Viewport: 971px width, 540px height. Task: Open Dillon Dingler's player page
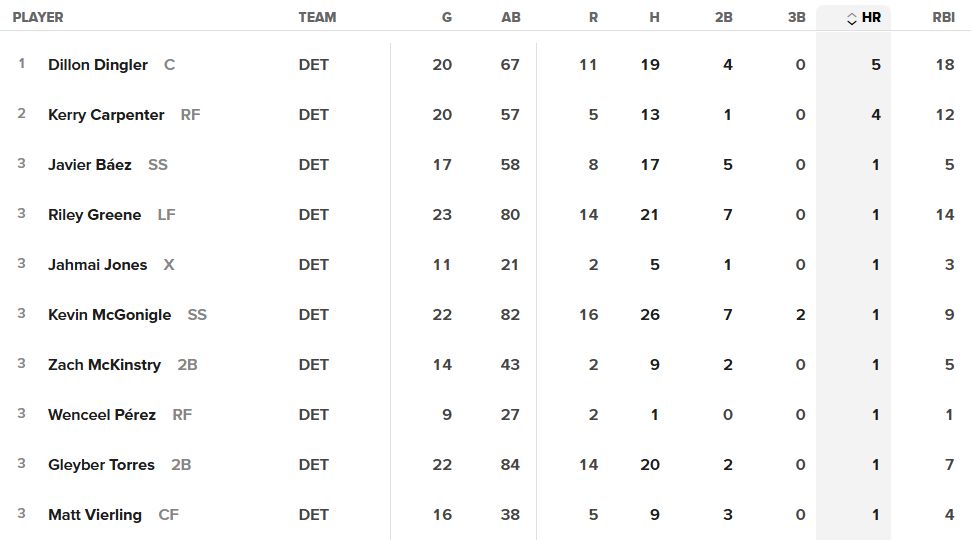click(98, 65)
